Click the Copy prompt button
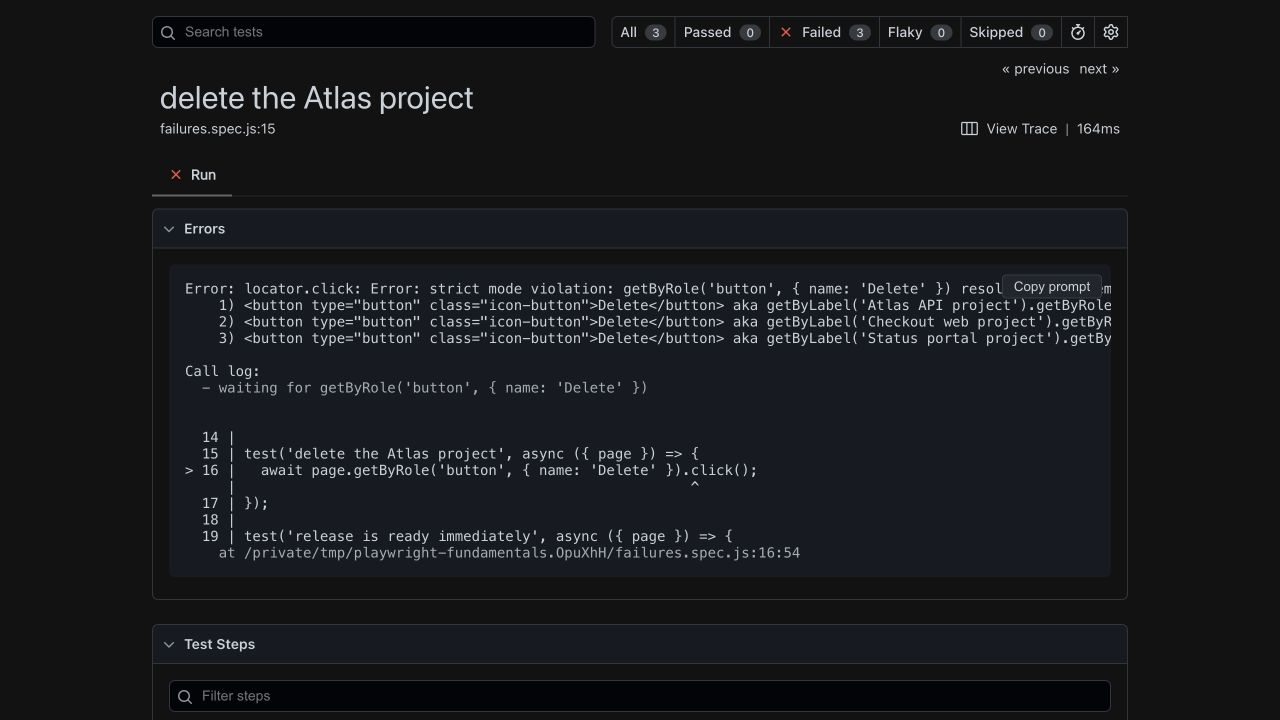 point(1052,286)
